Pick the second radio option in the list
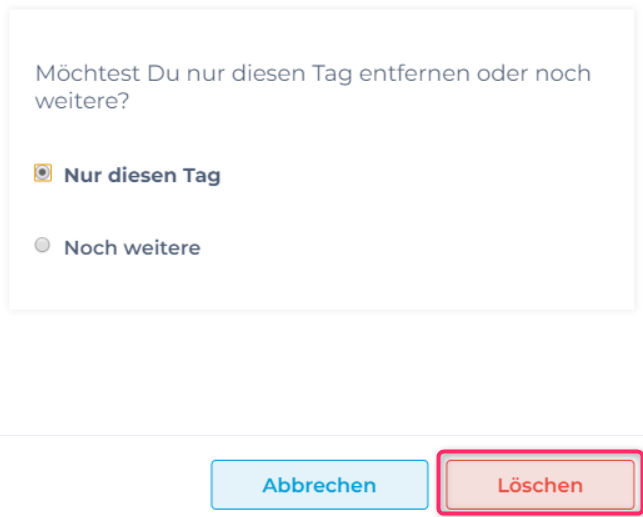 coord(42,245)
